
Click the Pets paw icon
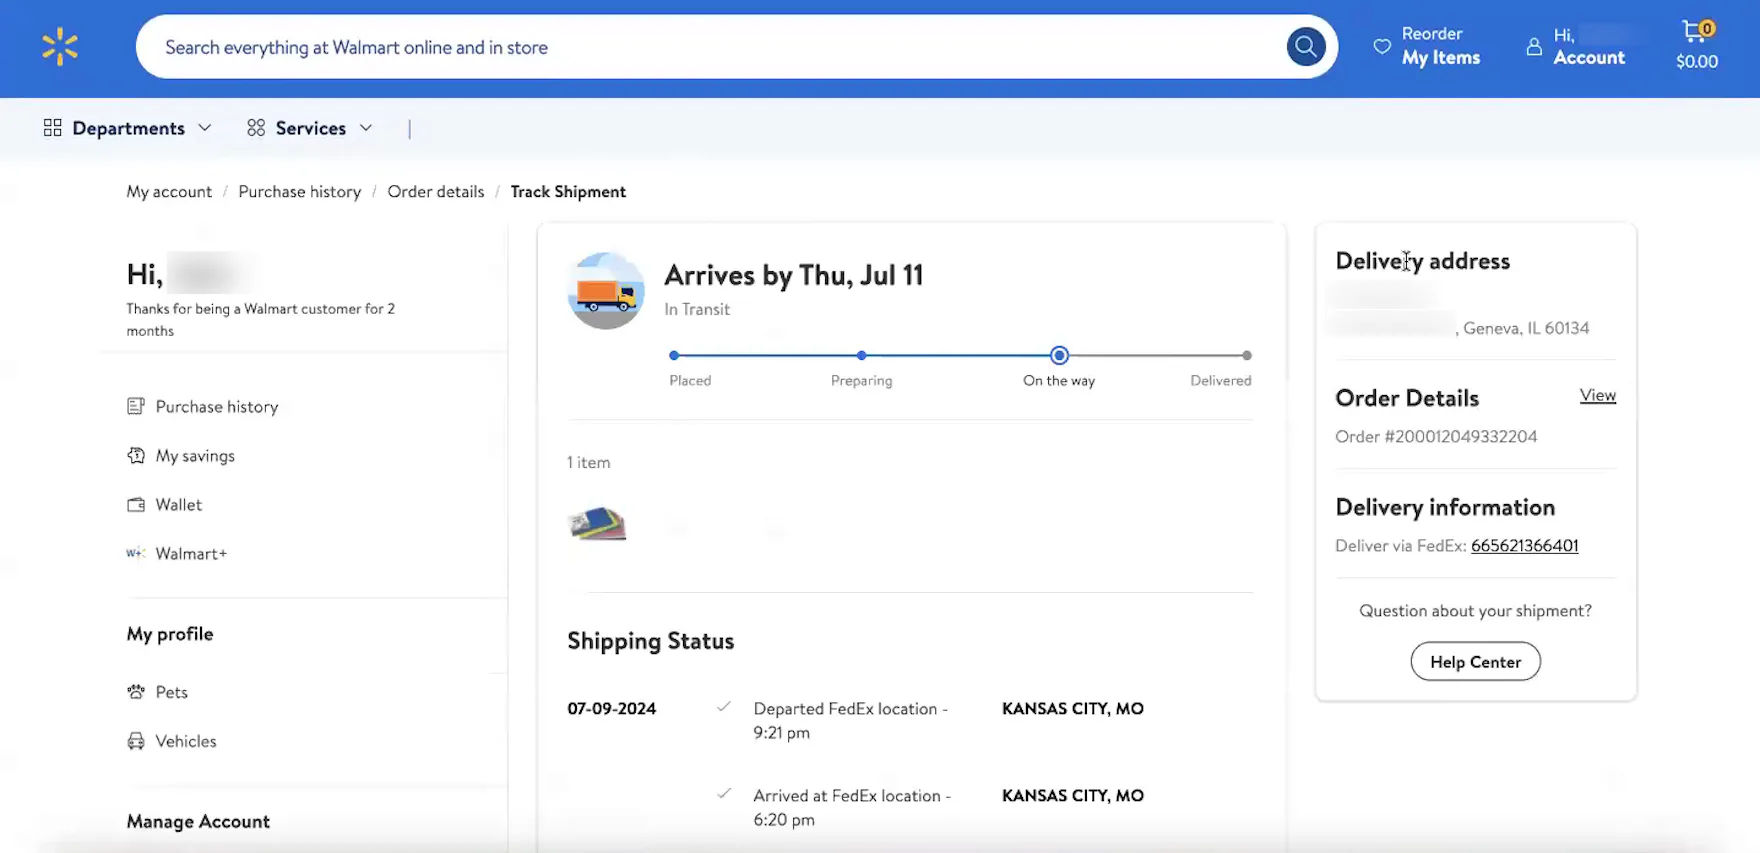click(x=136, y=692)
